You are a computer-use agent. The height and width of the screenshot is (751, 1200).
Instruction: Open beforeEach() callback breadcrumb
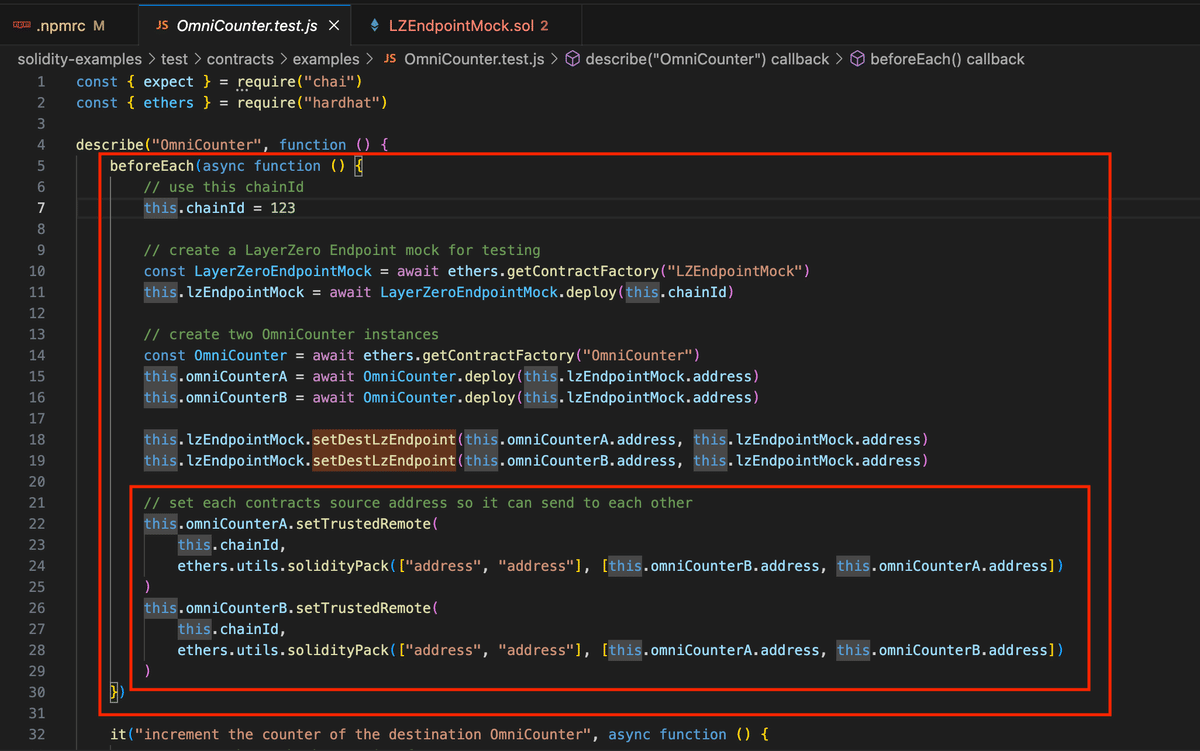point(947,59)
